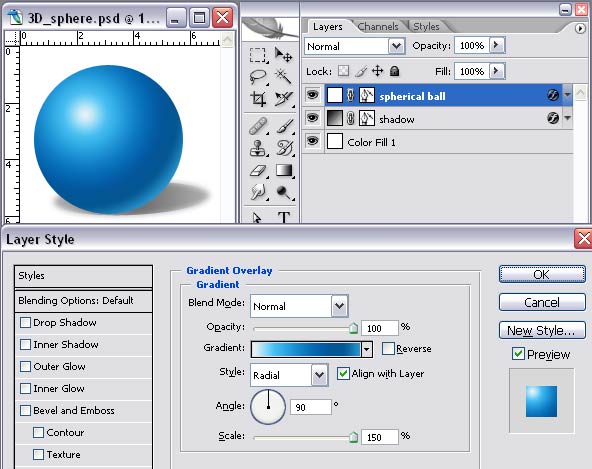Enable the Inner Shadow checkbox
This screenshot has width=592, height=469.
[25, 344]
